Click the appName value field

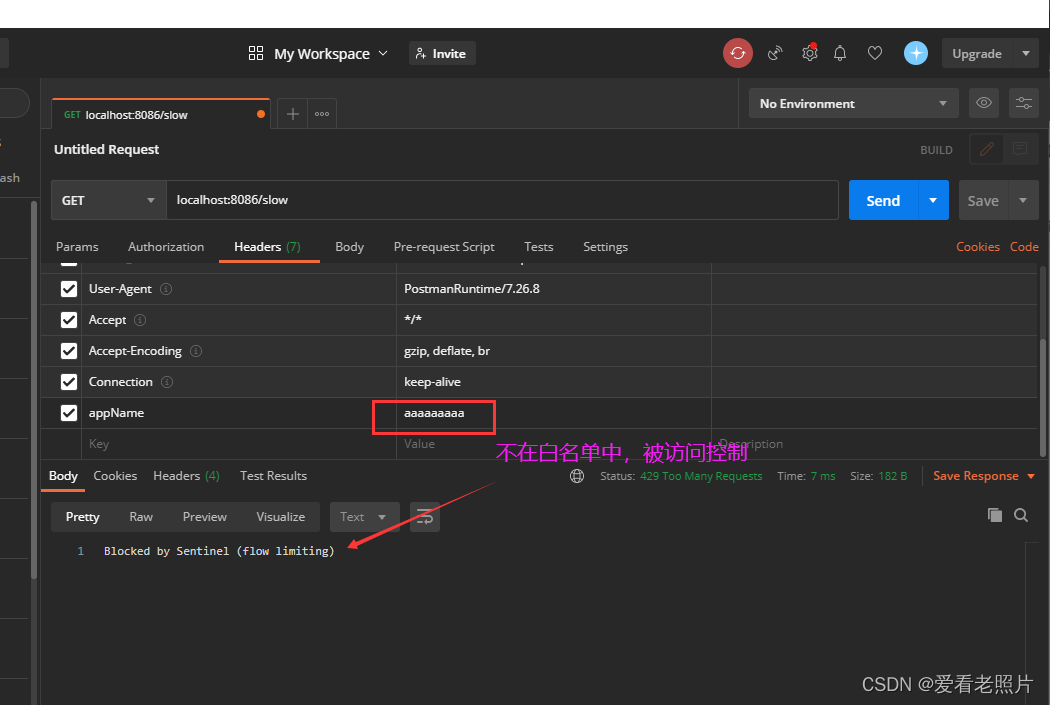pyautogui.click(x=553, y=413)
